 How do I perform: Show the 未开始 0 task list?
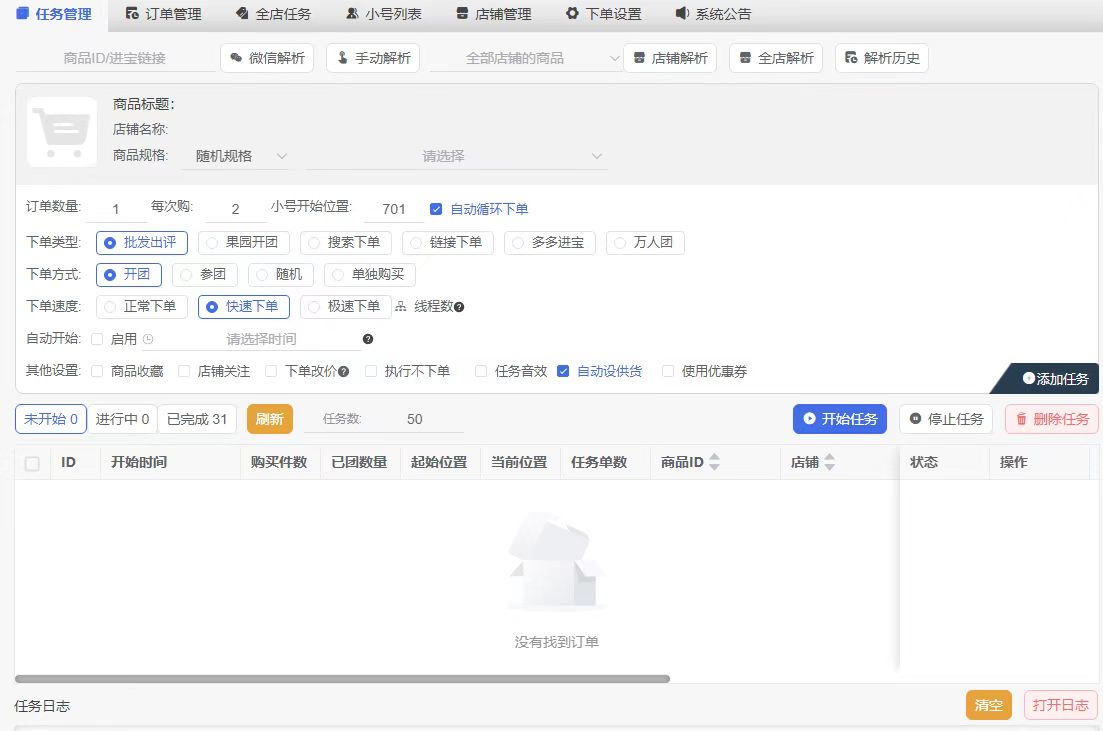[x=51, y=419]
